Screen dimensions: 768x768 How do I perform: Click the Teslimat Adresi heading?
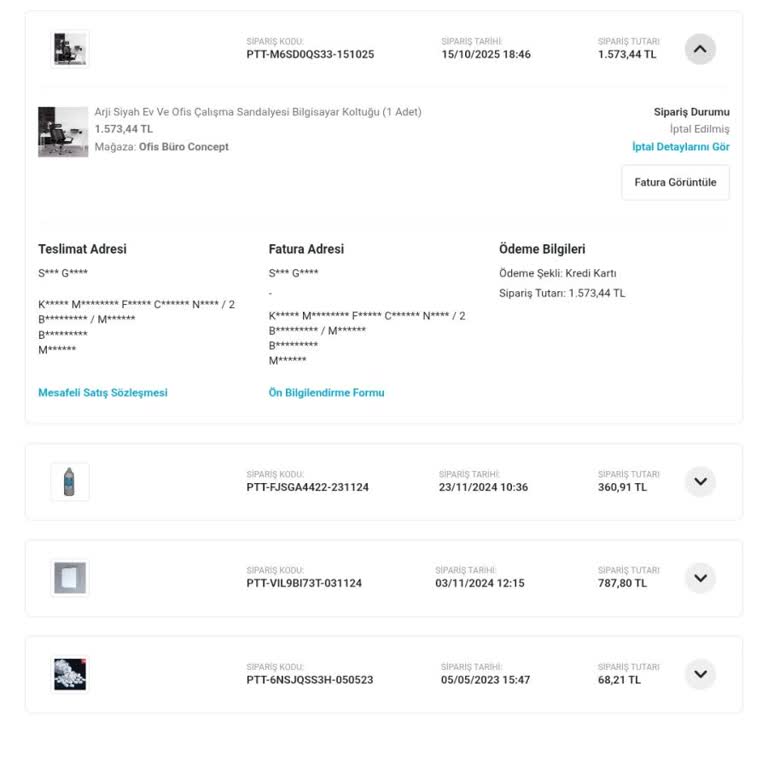[x=82, y=249]
